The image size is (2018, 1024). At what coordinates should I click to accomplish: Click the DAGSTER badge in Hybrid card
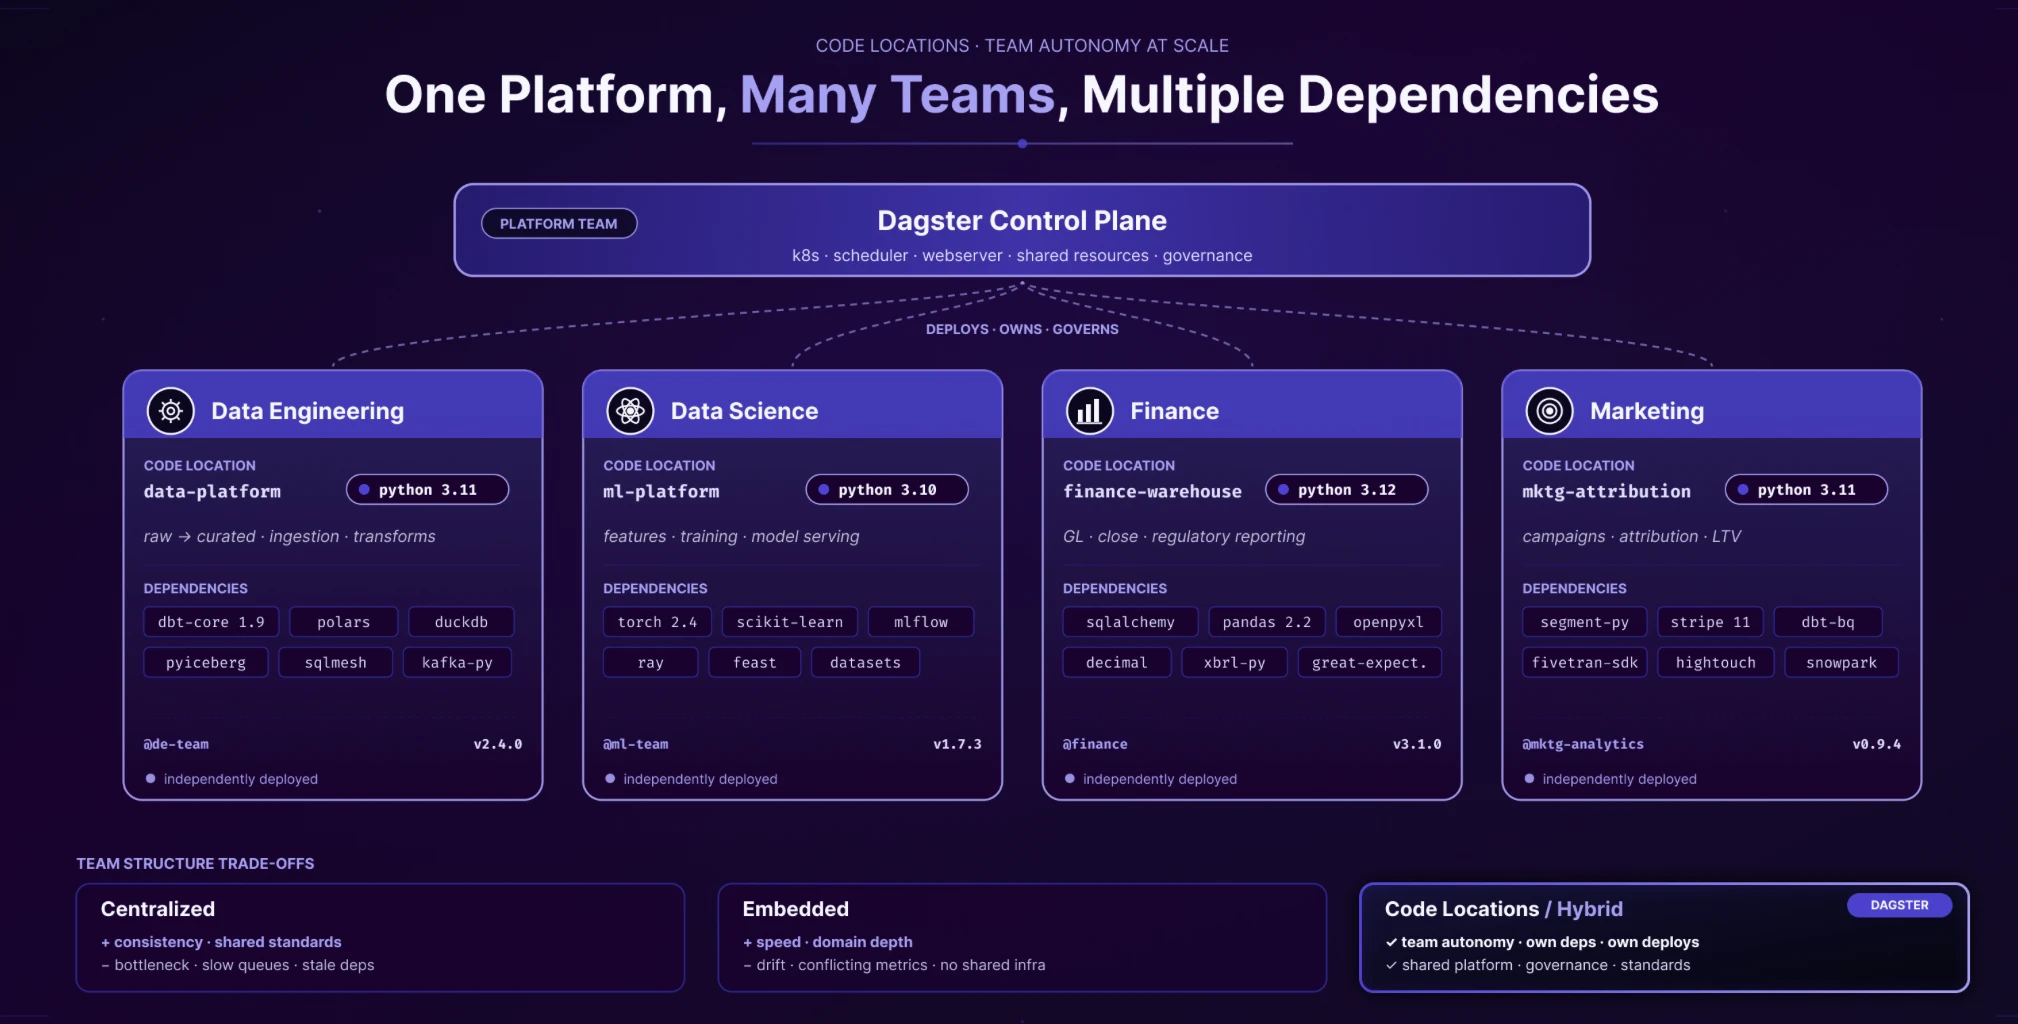pyautogui.click(x=1899, y=905)
